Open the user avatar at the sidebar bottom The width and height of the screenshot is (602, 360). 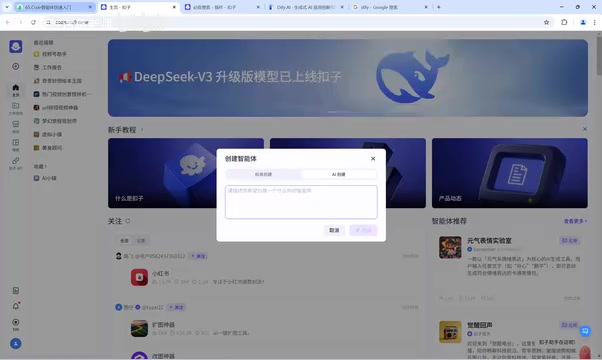click(16, 343)
